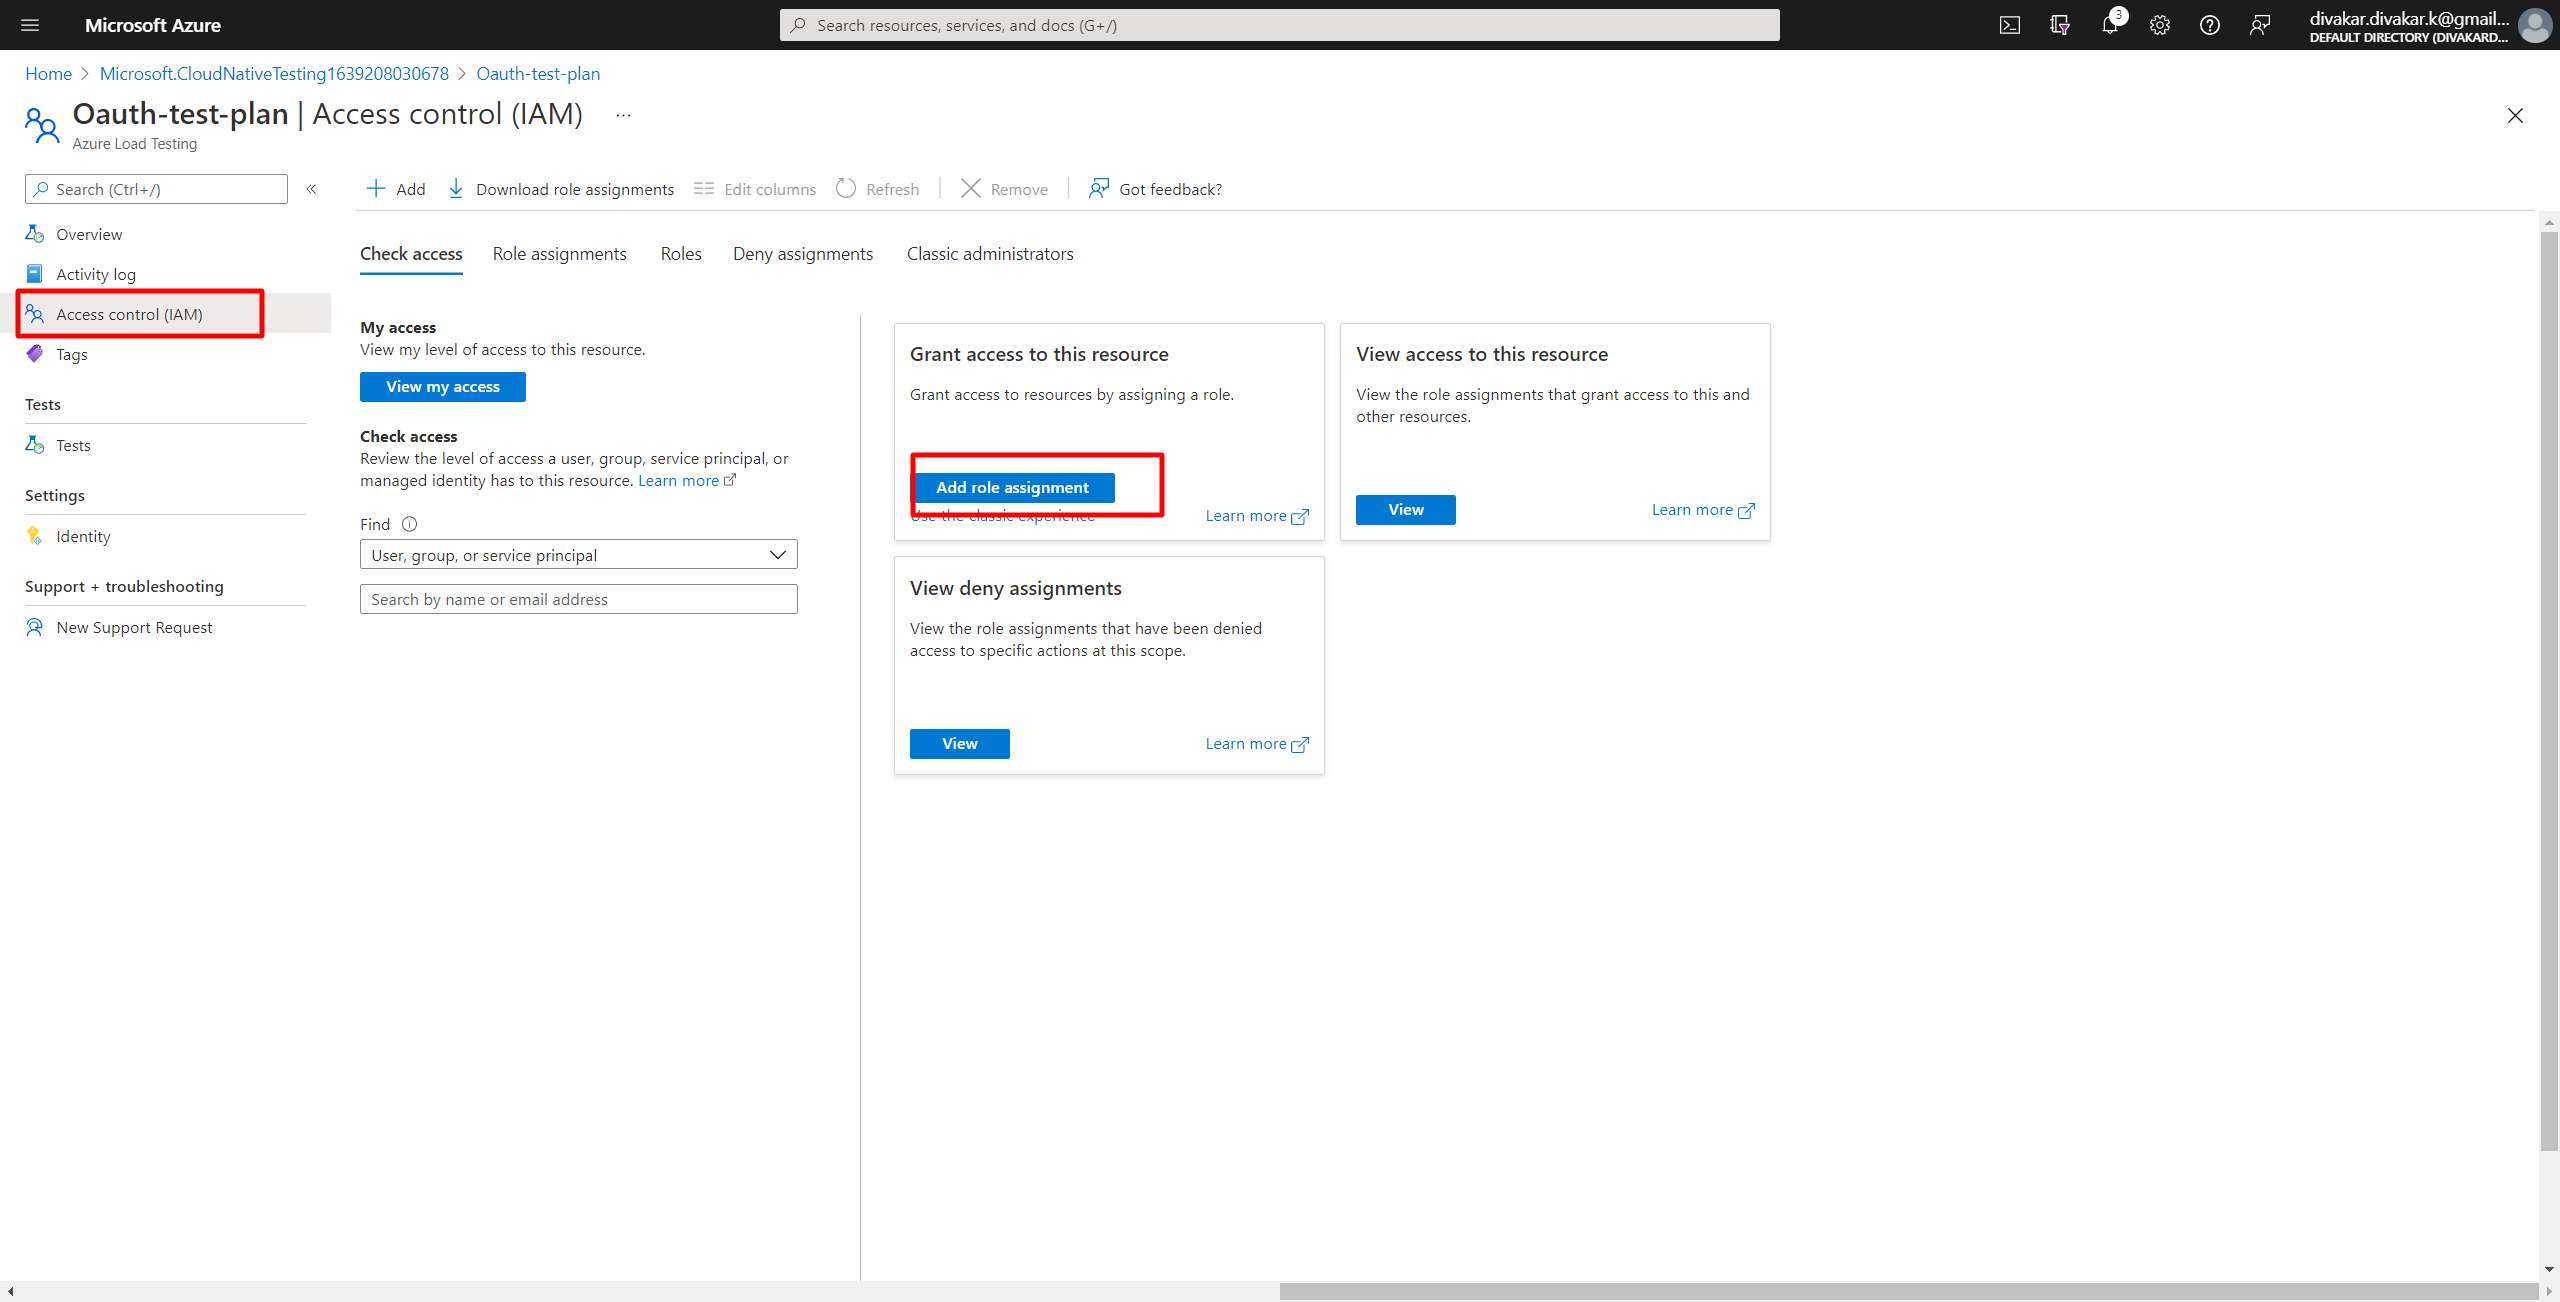The image size is (2560, 1302).
Task: Focus the Search by name or email field
Action: (x=578, y=599)
